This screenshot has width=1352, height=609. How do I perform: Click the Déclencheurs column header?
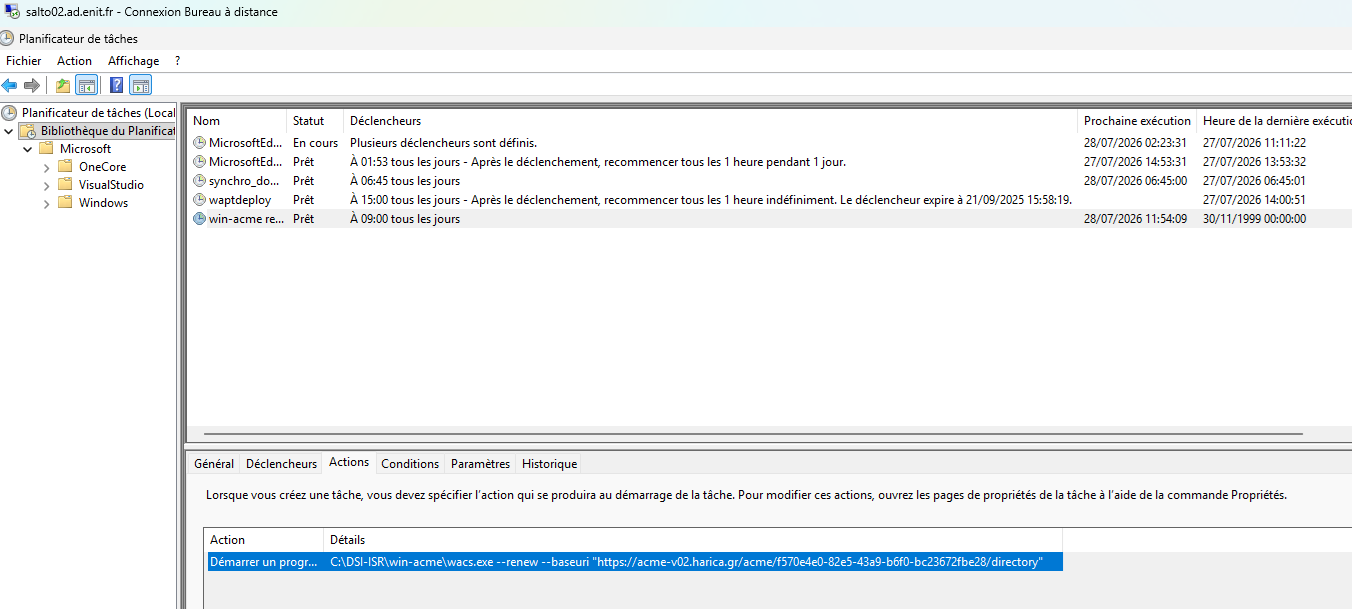pyautogui.click(x=711, y=121)
